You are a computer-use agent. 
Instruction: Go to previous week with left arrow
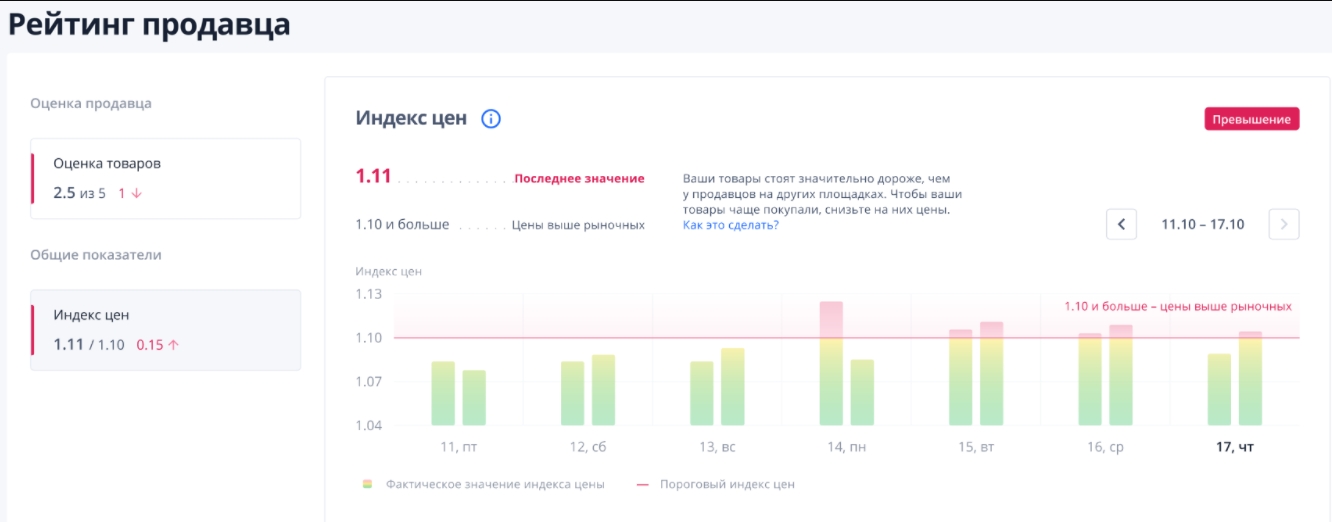[1121, 224]
